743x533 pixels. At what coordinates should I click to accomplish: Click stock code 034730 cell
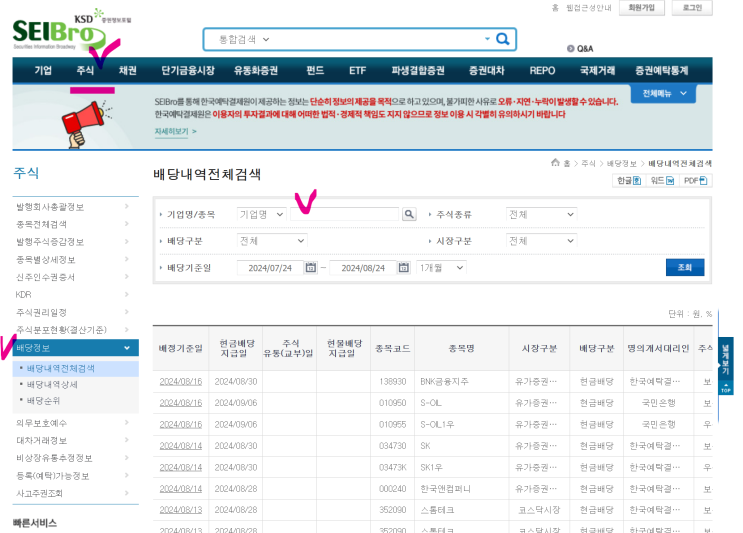(392, 446)
